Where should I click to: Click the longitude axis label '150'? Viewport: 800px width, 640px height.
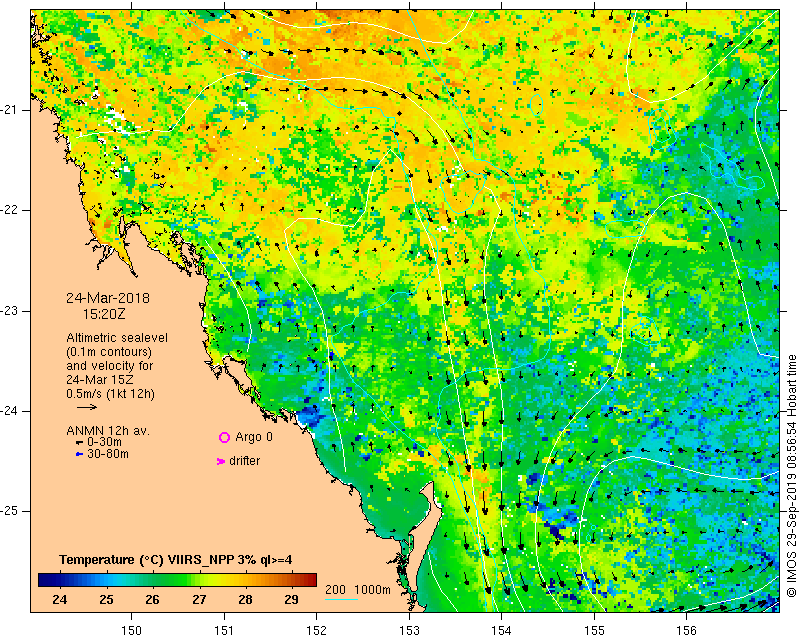(x=131, y=631)
